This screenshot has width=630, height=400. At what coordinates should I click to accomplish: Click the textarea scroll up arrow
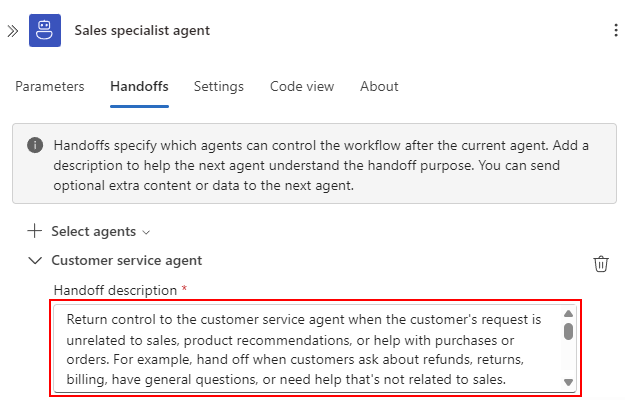click(x=568, y=314)
